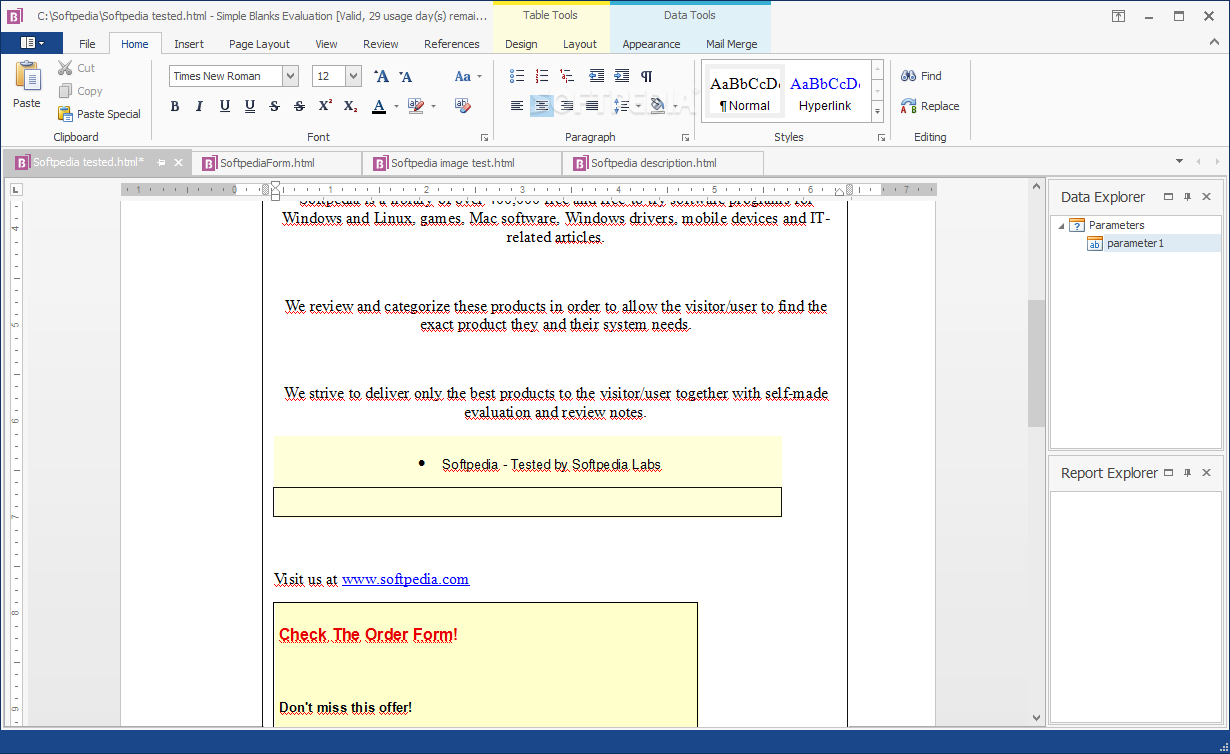
Task: Open the References ribbon tab
Action: (452, 44)
